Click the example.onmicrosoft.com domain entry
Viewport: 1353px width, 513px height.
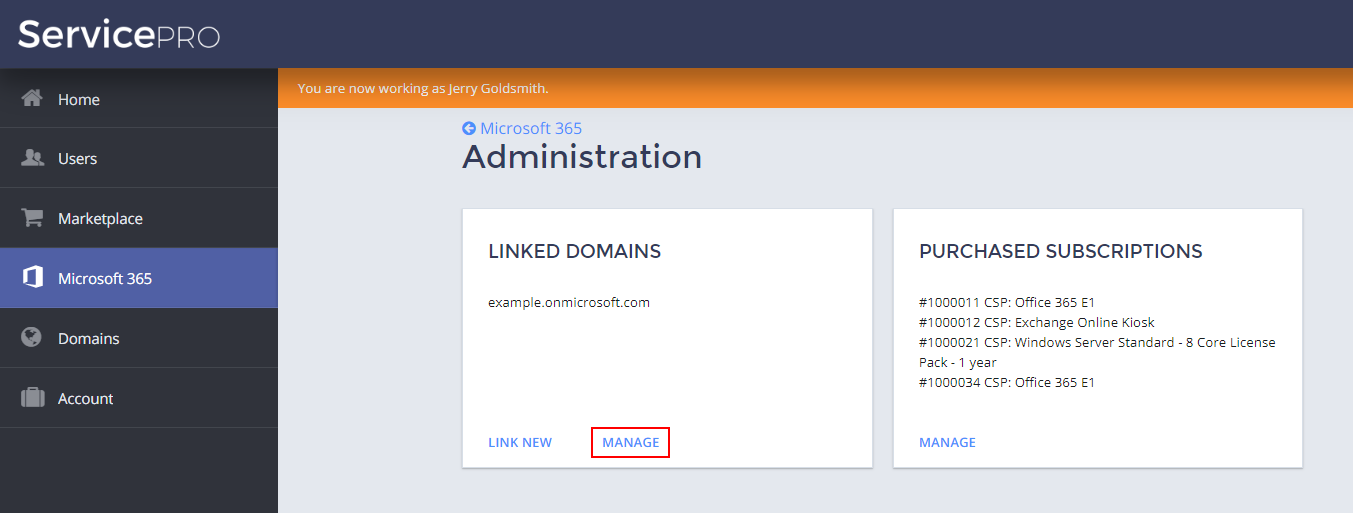(x=569, y=302)
